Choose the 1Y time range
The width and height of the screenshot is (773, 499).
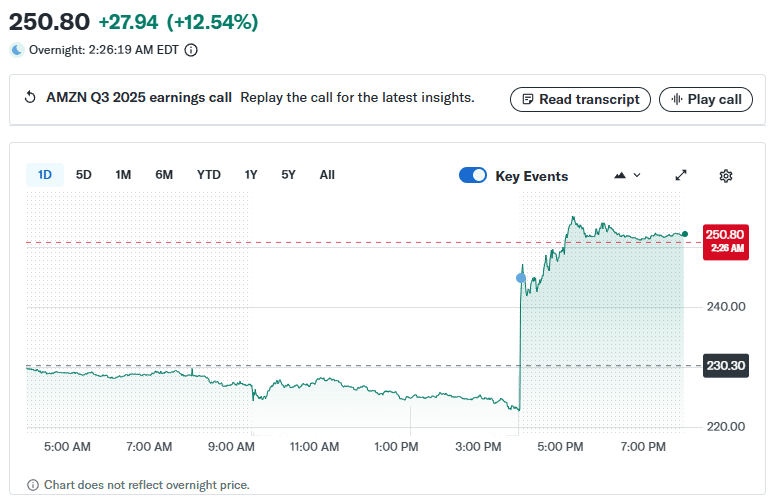(251, 175)
